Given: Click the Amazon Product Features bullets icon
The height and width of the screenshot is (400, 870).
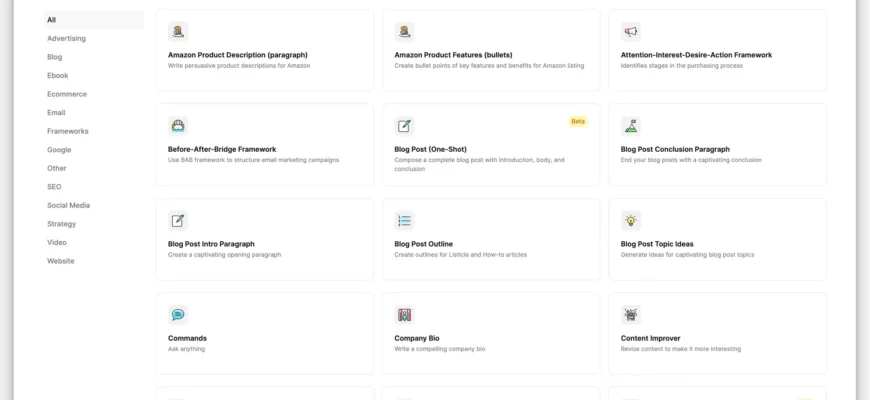Looking at the screenshot, I should (404, 32).
